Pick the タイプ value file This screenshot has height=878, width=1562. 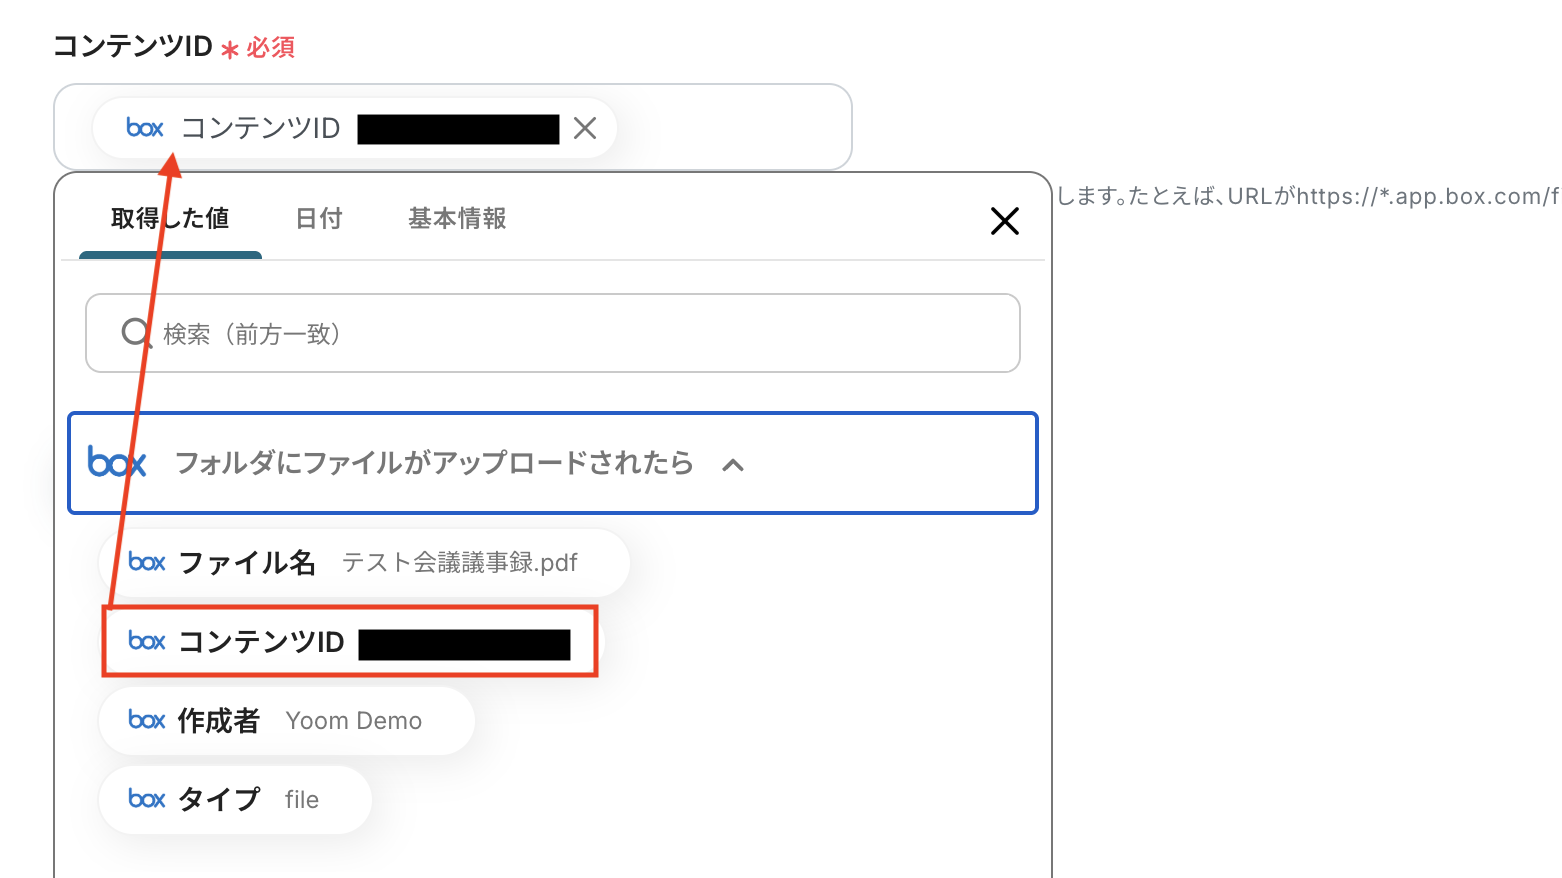coord(236,799)
